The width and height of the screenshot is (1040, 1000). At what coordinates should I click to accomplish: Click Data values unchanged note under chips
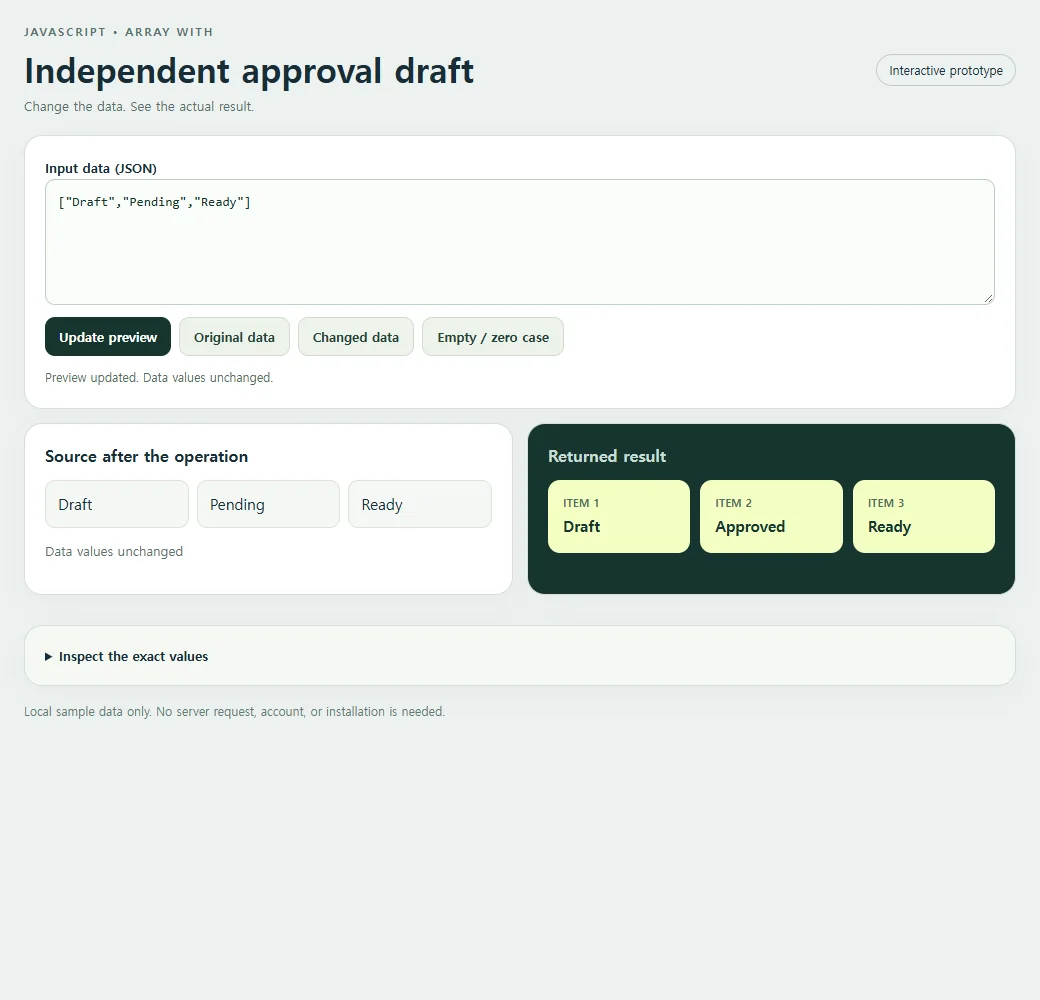pos(114,552)
